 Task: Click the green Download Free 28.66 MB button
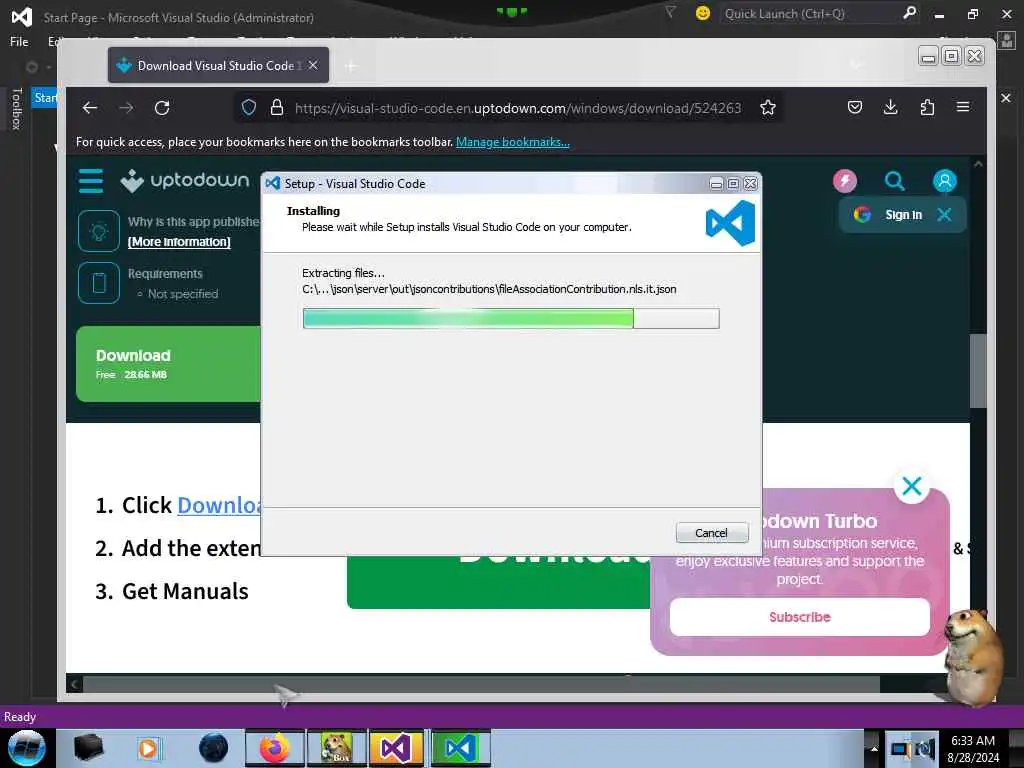[168, 364]
